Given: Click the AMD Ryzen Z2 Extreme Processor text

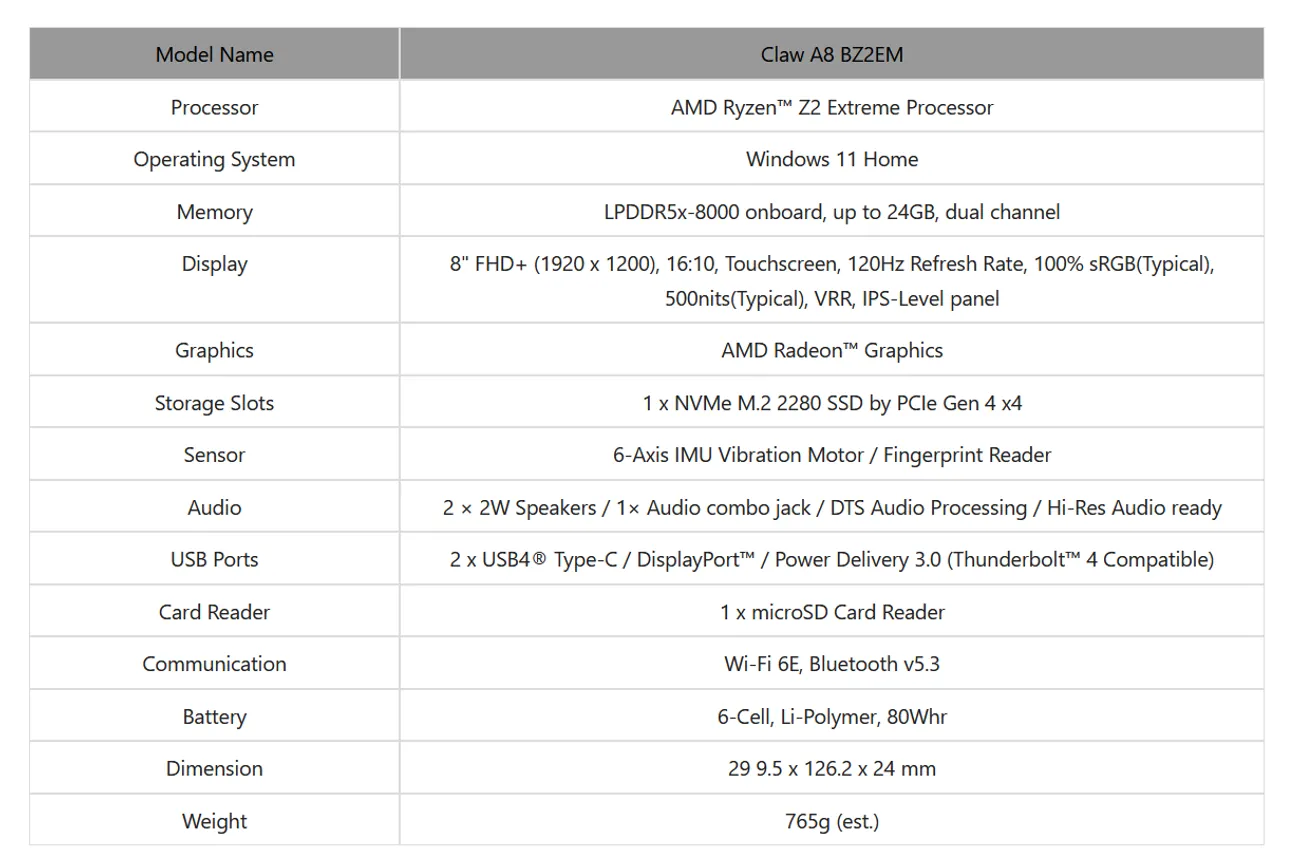Looking at the screenshot, I should [831, 107].
